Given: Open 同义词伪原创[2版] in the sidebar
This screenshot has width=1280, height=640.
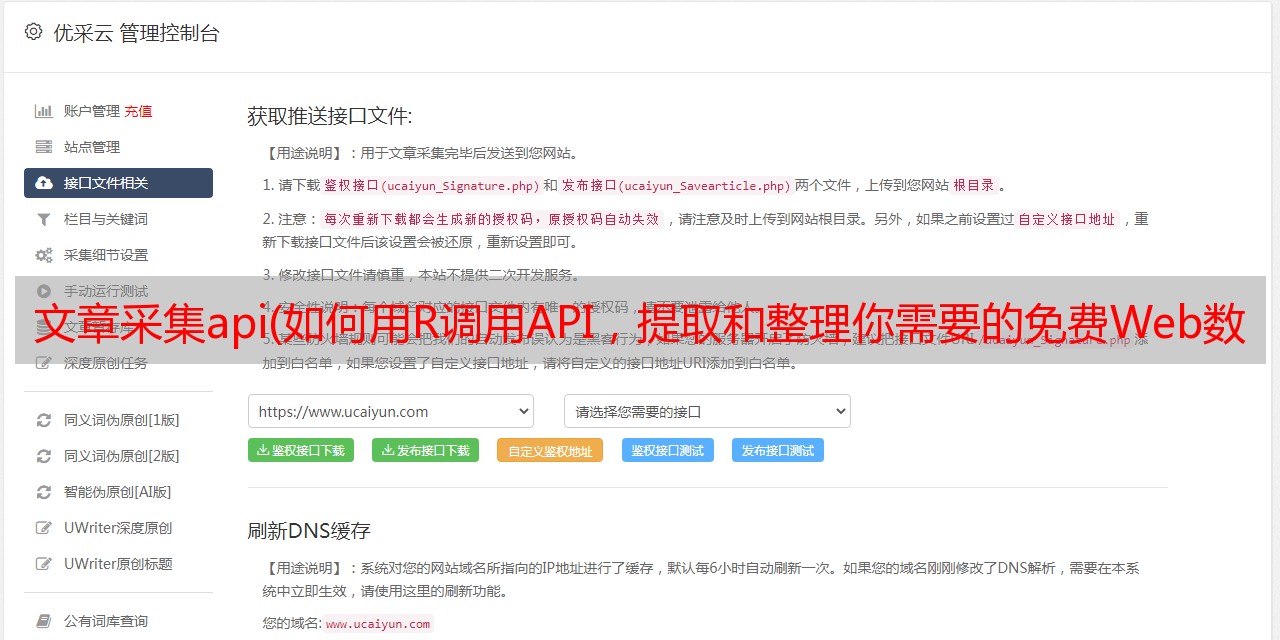Looking at the screenshot, I should (121, 456).
